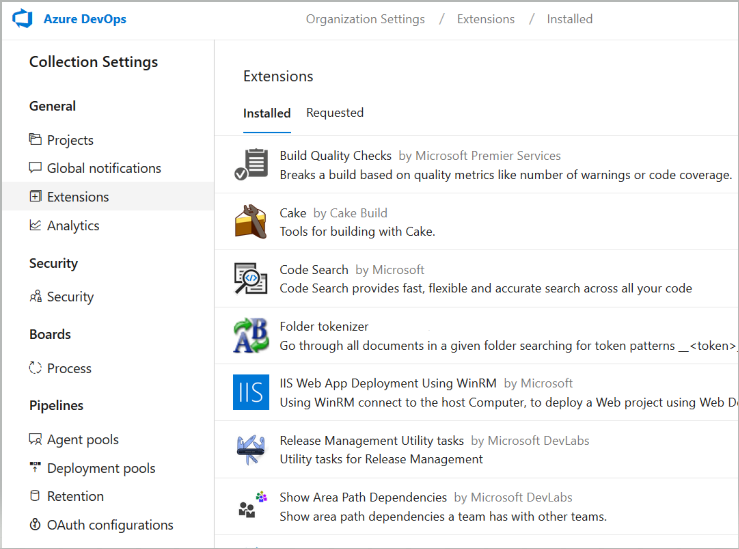Click the Deployment pools icon
Viewport: 739px width, 549px height.
click(35, 467)
